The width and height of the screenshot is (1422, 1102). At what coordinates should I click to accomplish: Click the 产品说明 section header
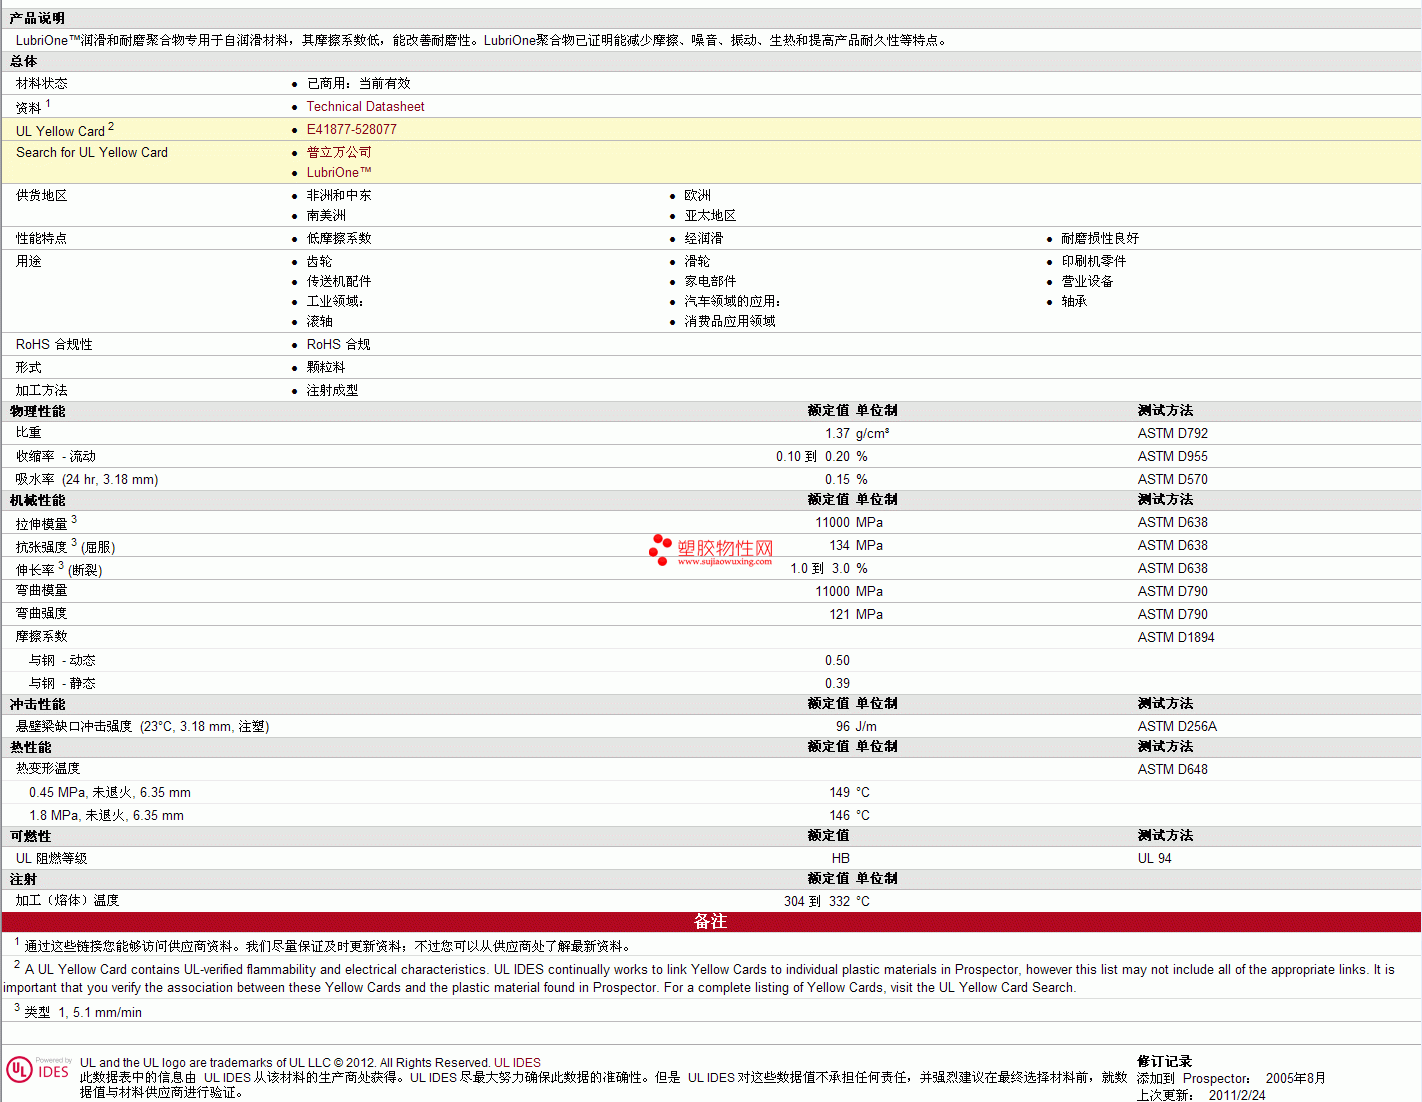pyautogui.click(x=37, y=18)
